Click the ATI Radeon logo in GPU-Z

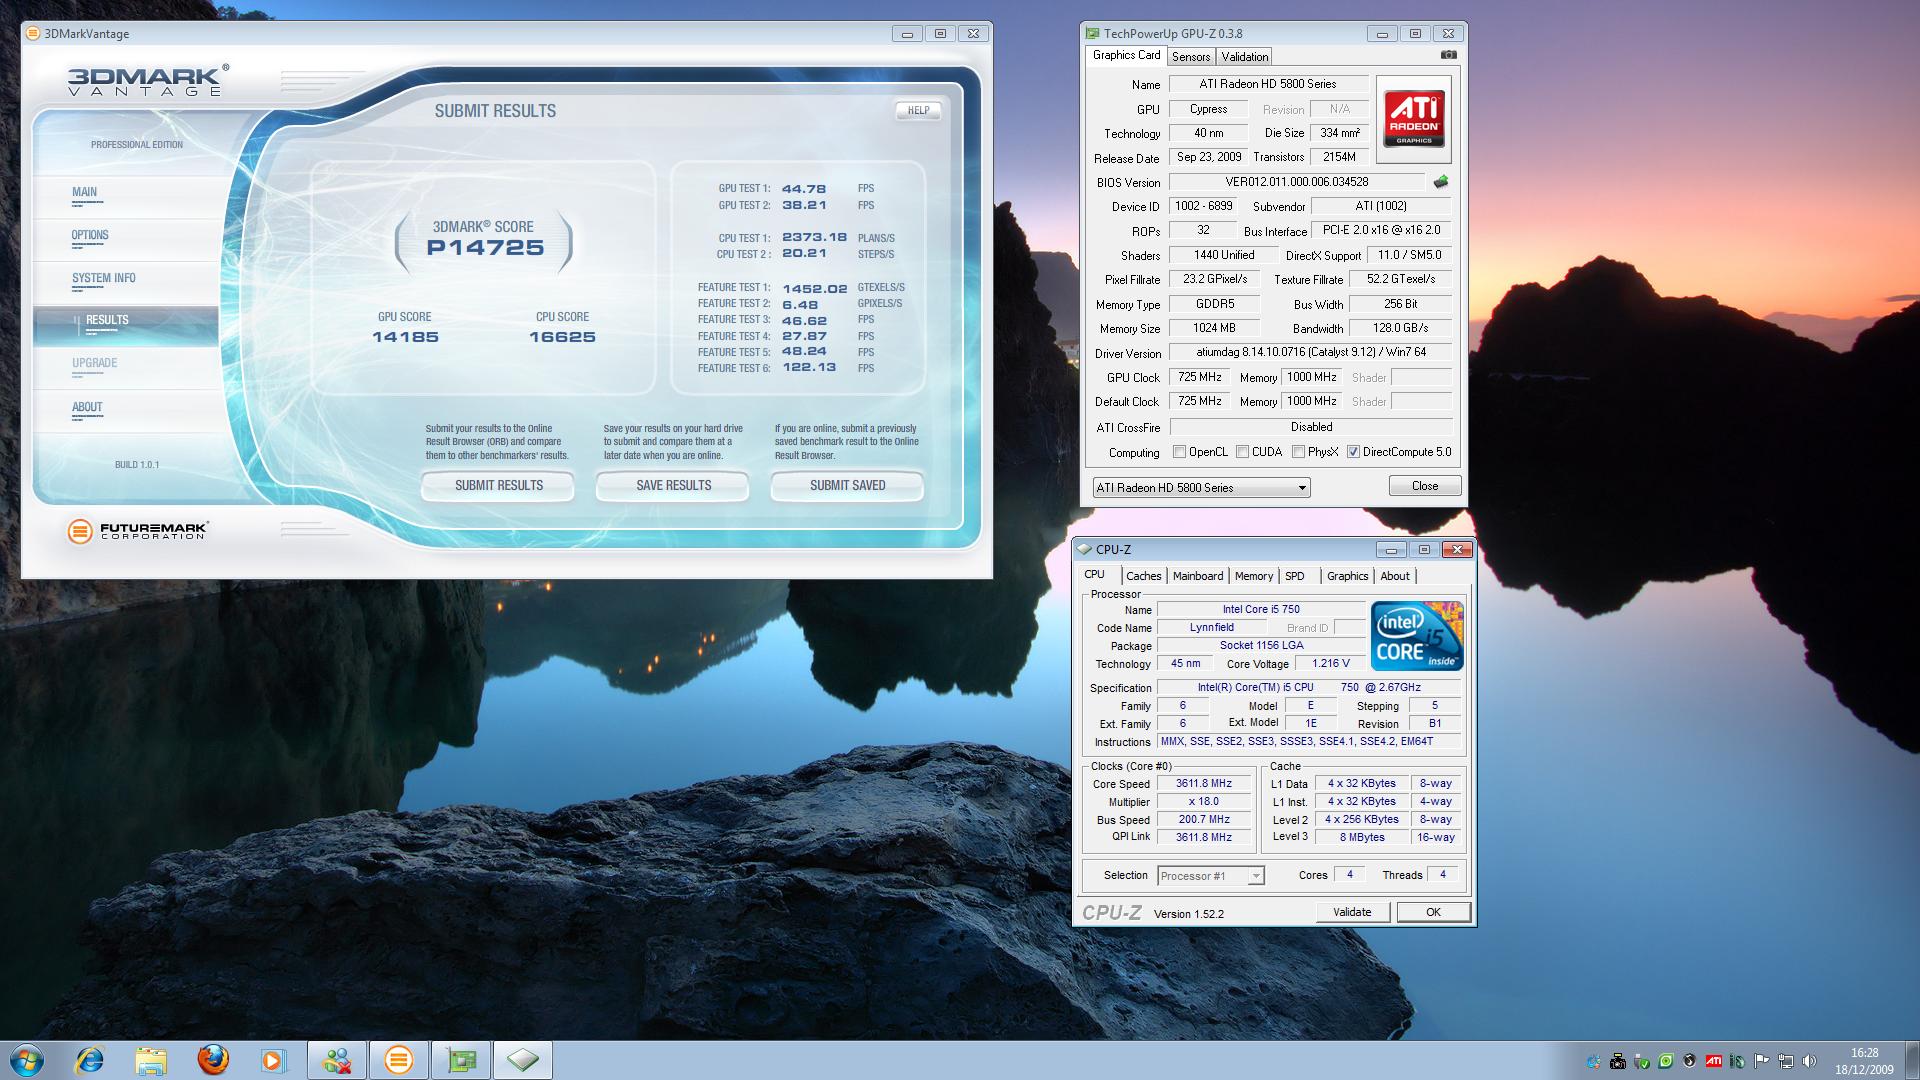point(1413,119)
